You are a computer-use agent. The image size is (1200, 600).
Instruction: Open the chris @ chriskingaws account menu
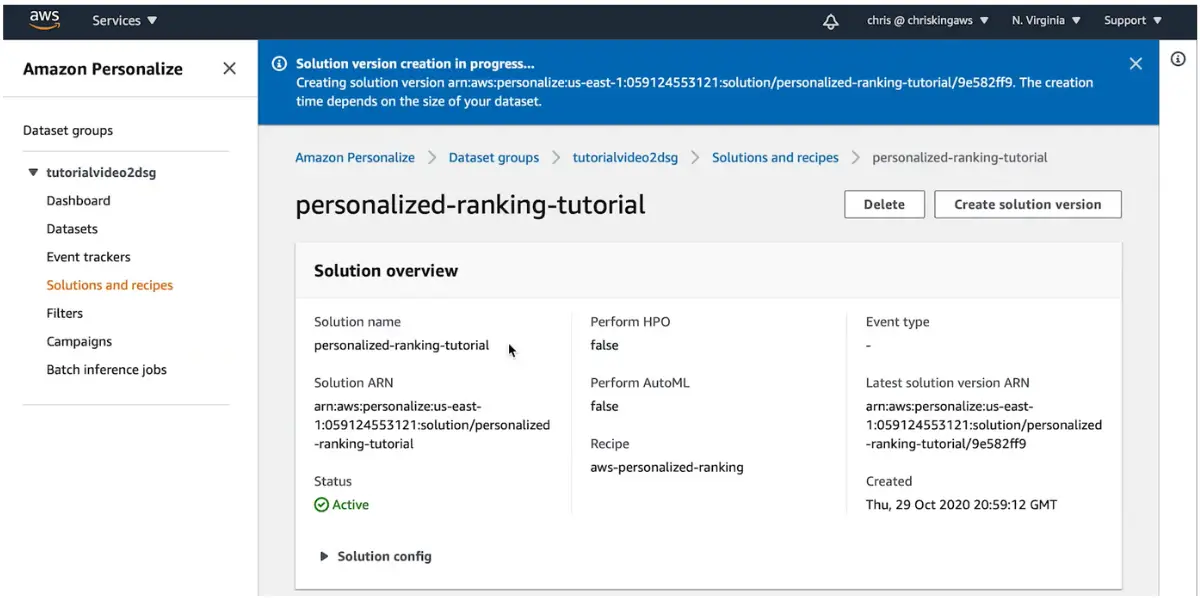pyautogui.click(x=927, y=20)
